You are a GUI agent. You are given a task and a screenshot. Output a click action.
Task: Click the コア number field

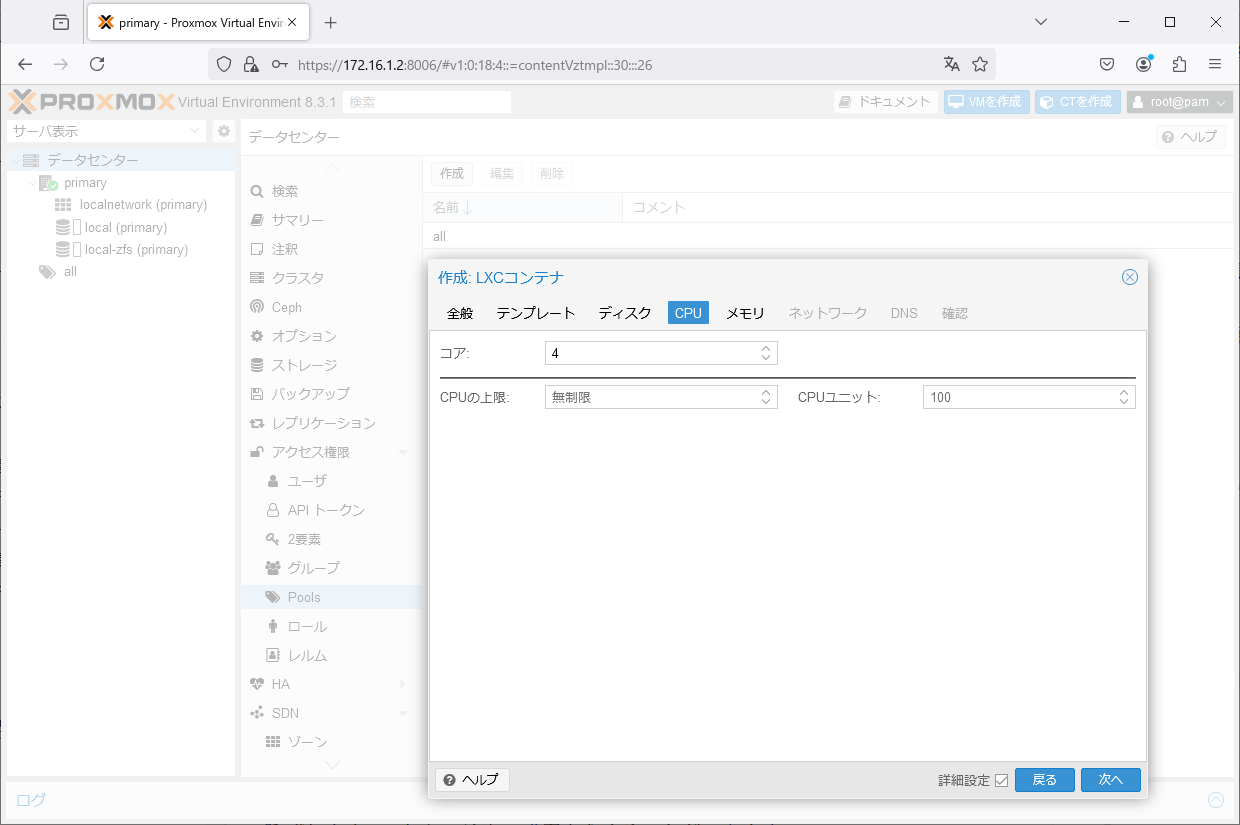pos(650,353)
